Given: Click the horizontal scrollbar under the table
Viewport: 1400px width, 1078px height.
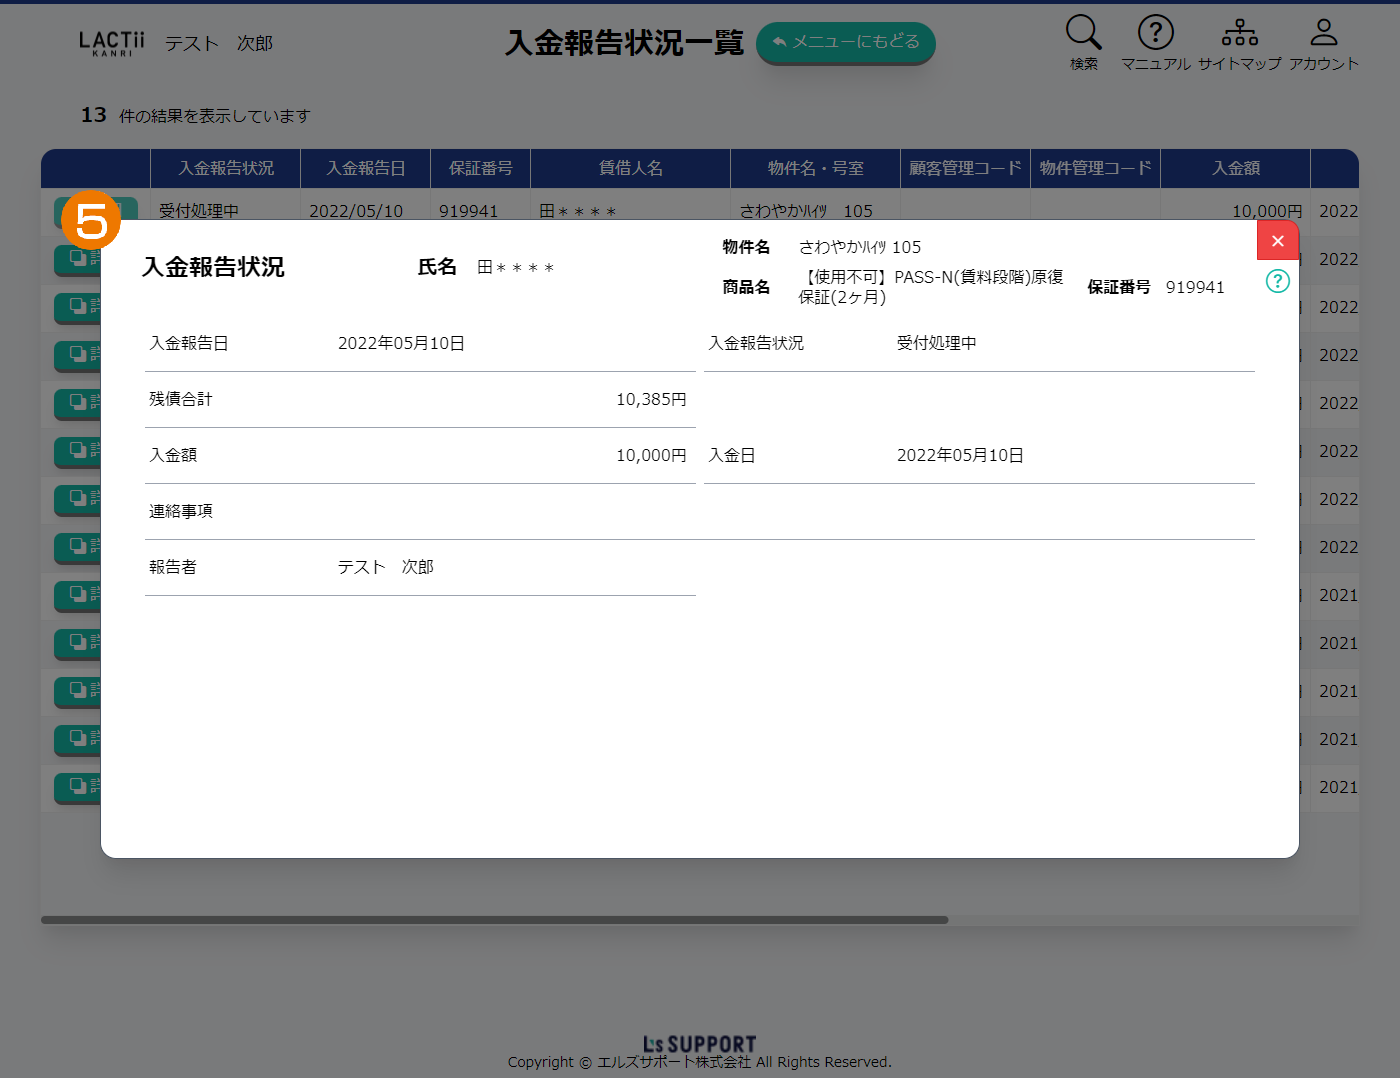Looking at the screenshot, I should 494,920.
